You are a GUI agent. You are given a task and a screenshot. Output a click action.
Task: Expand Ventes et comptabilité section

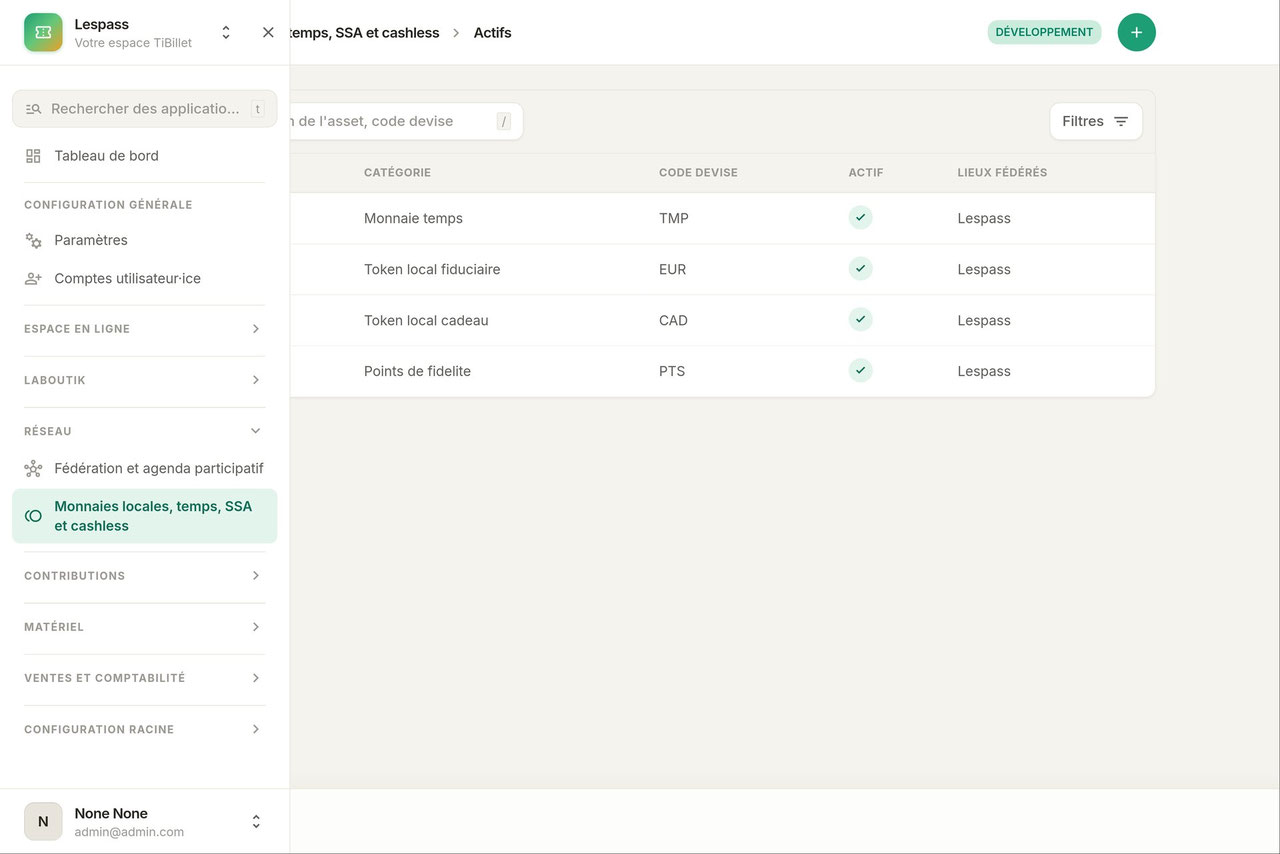click(x=145, y=678)
